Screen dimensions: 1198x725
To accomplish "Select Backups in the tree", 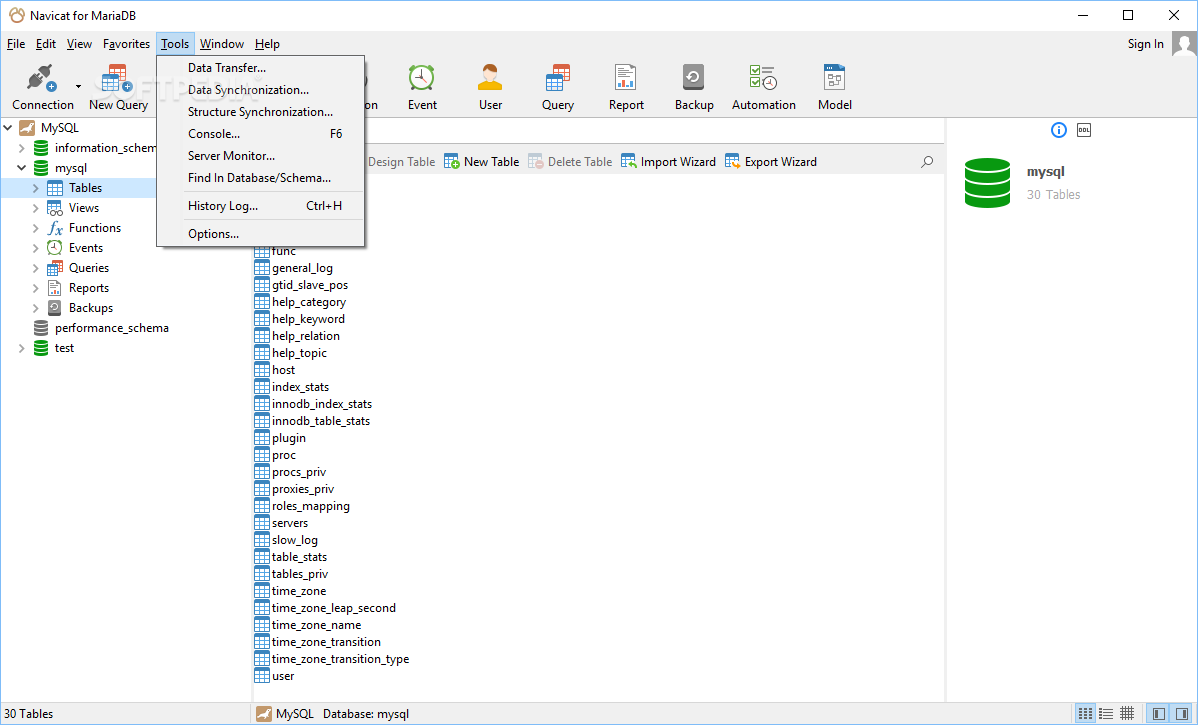I will pos(91,308).
